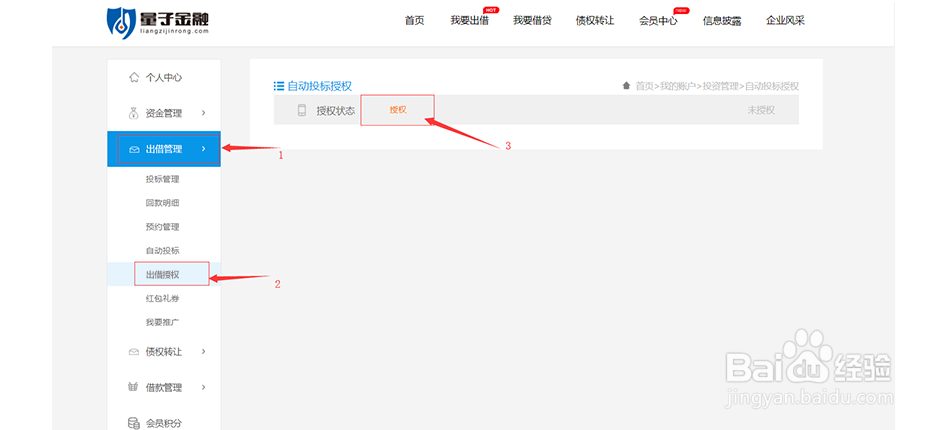Click the breadcrumb home icon

626,86
